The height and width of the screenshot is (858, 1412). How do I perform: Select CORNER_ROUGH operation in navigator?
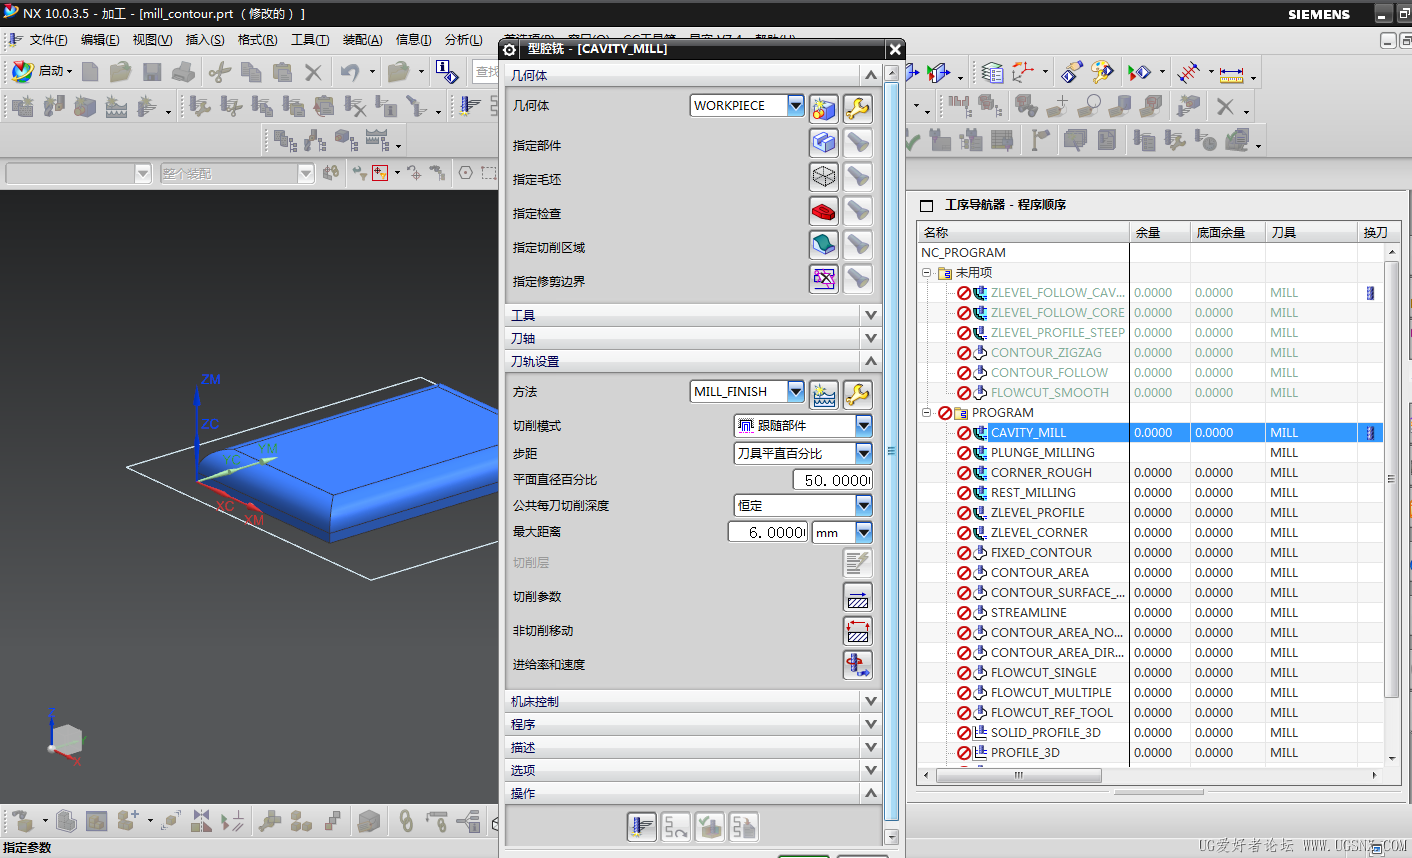(1041, 472)
